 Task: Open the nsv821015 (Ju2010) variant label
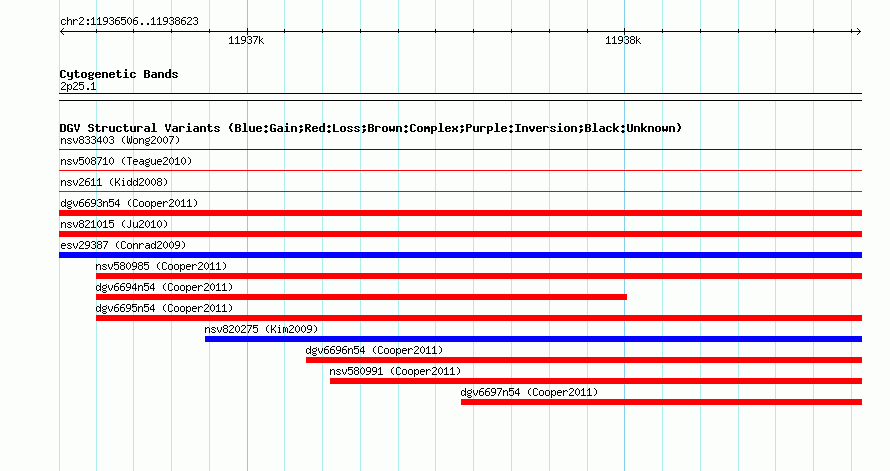tap(114, 224)
